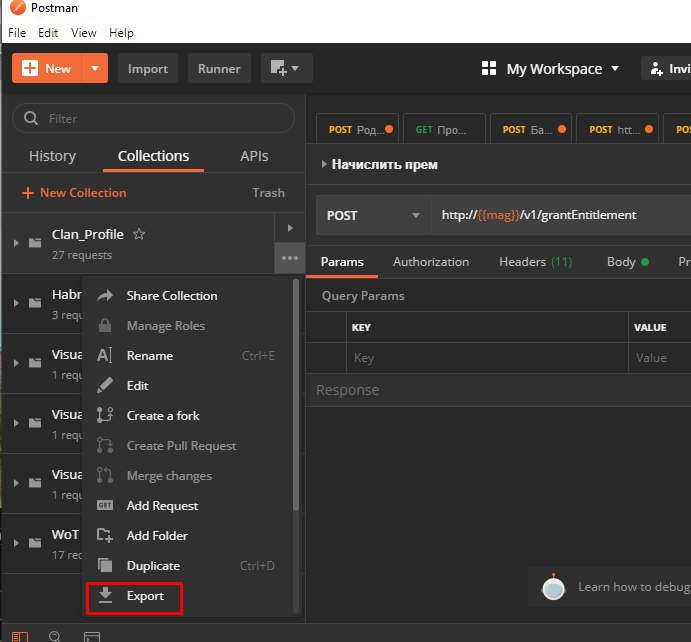Click the Import button
This screenshot has height=642, width=691.
pyautogui.click(x=148, y=68)
